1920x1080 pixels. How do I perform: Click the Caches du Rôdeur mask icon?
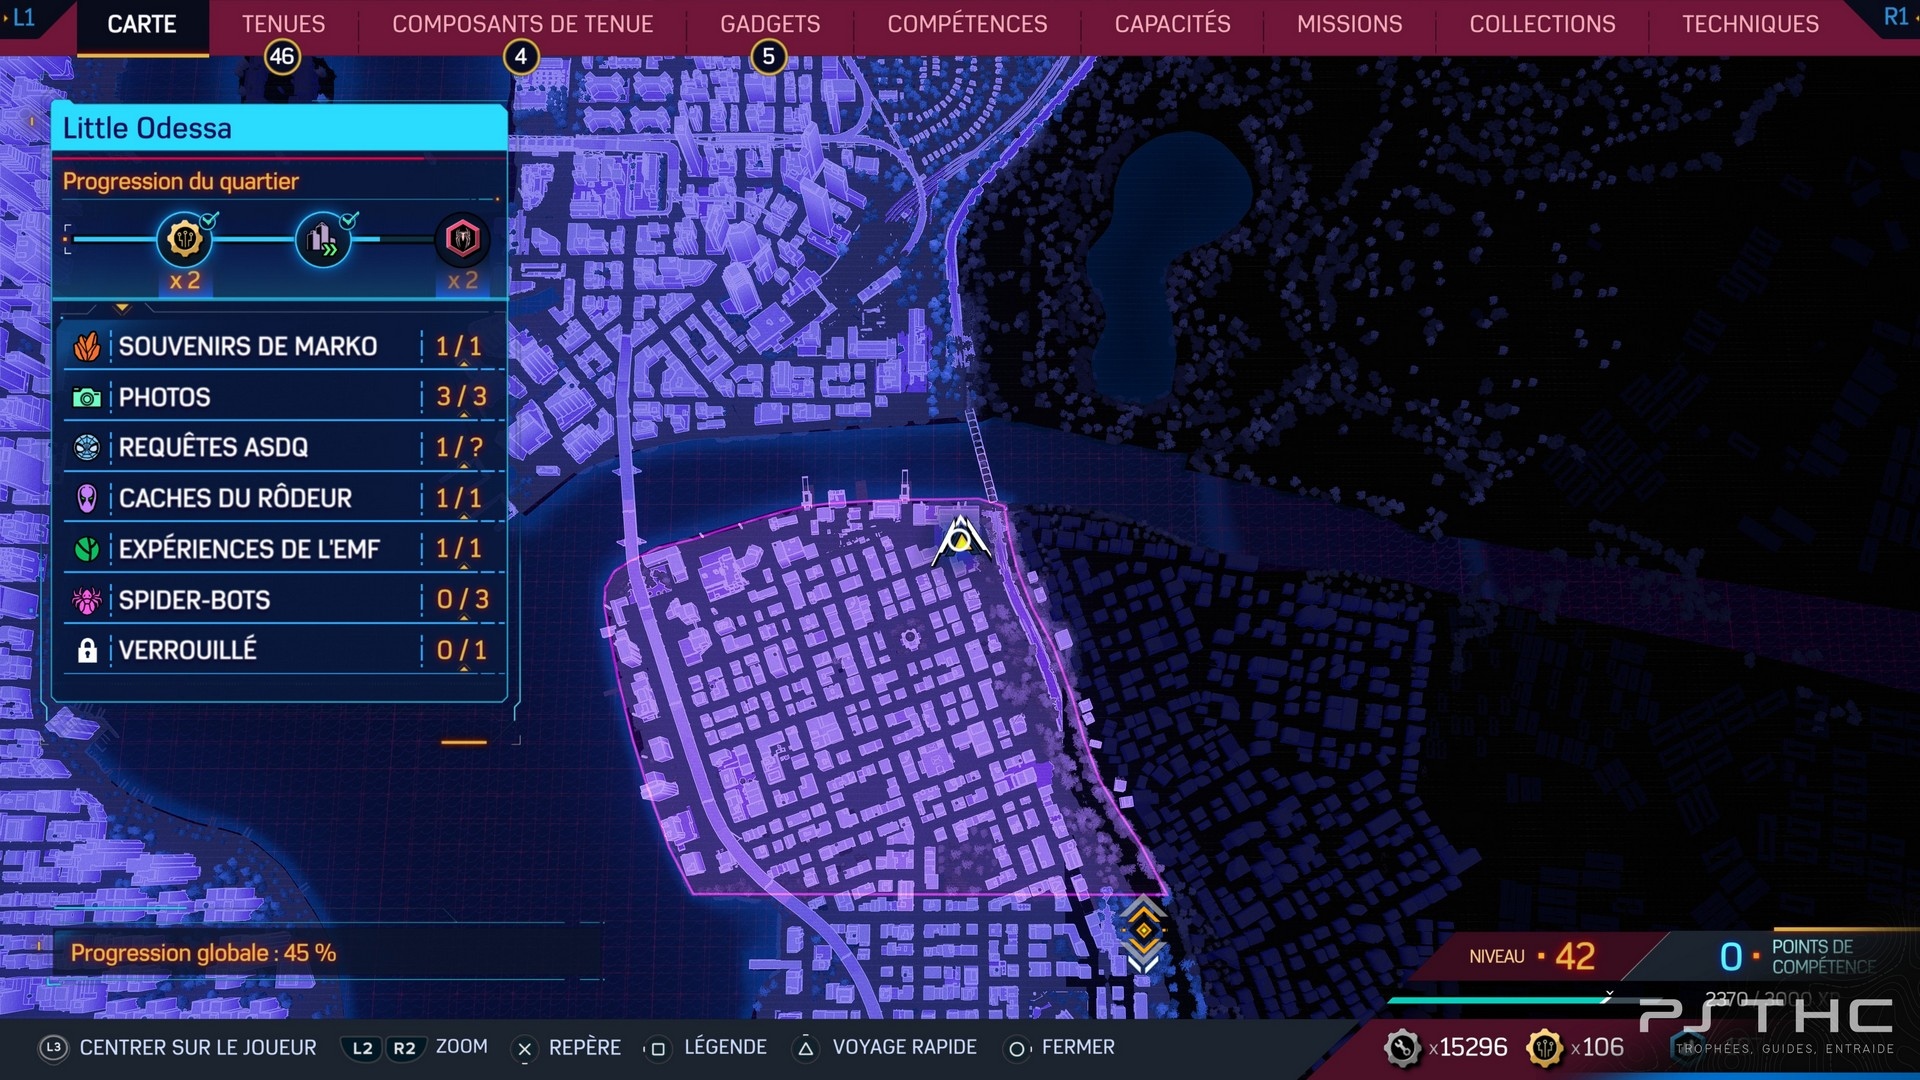(x=87, y=498)
